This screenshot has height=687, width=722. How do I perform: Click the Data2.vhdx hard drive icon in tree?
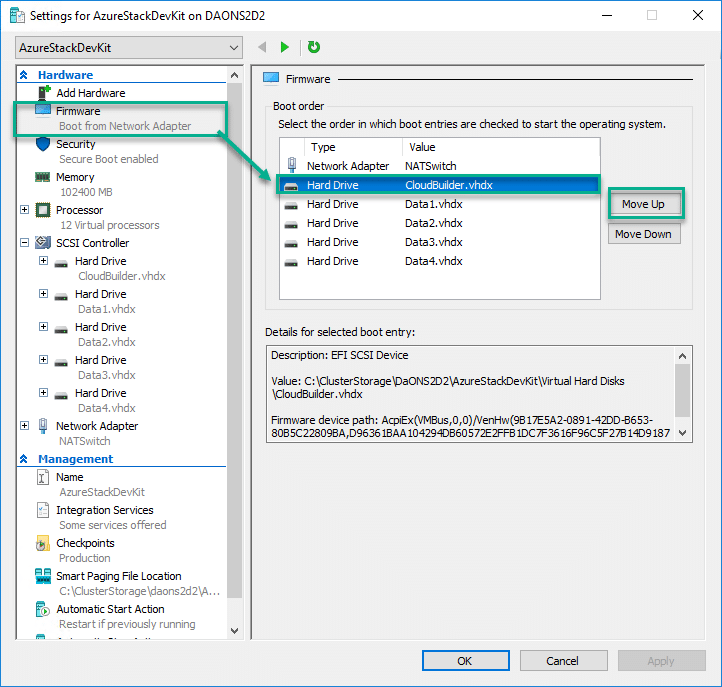(61, 330)
